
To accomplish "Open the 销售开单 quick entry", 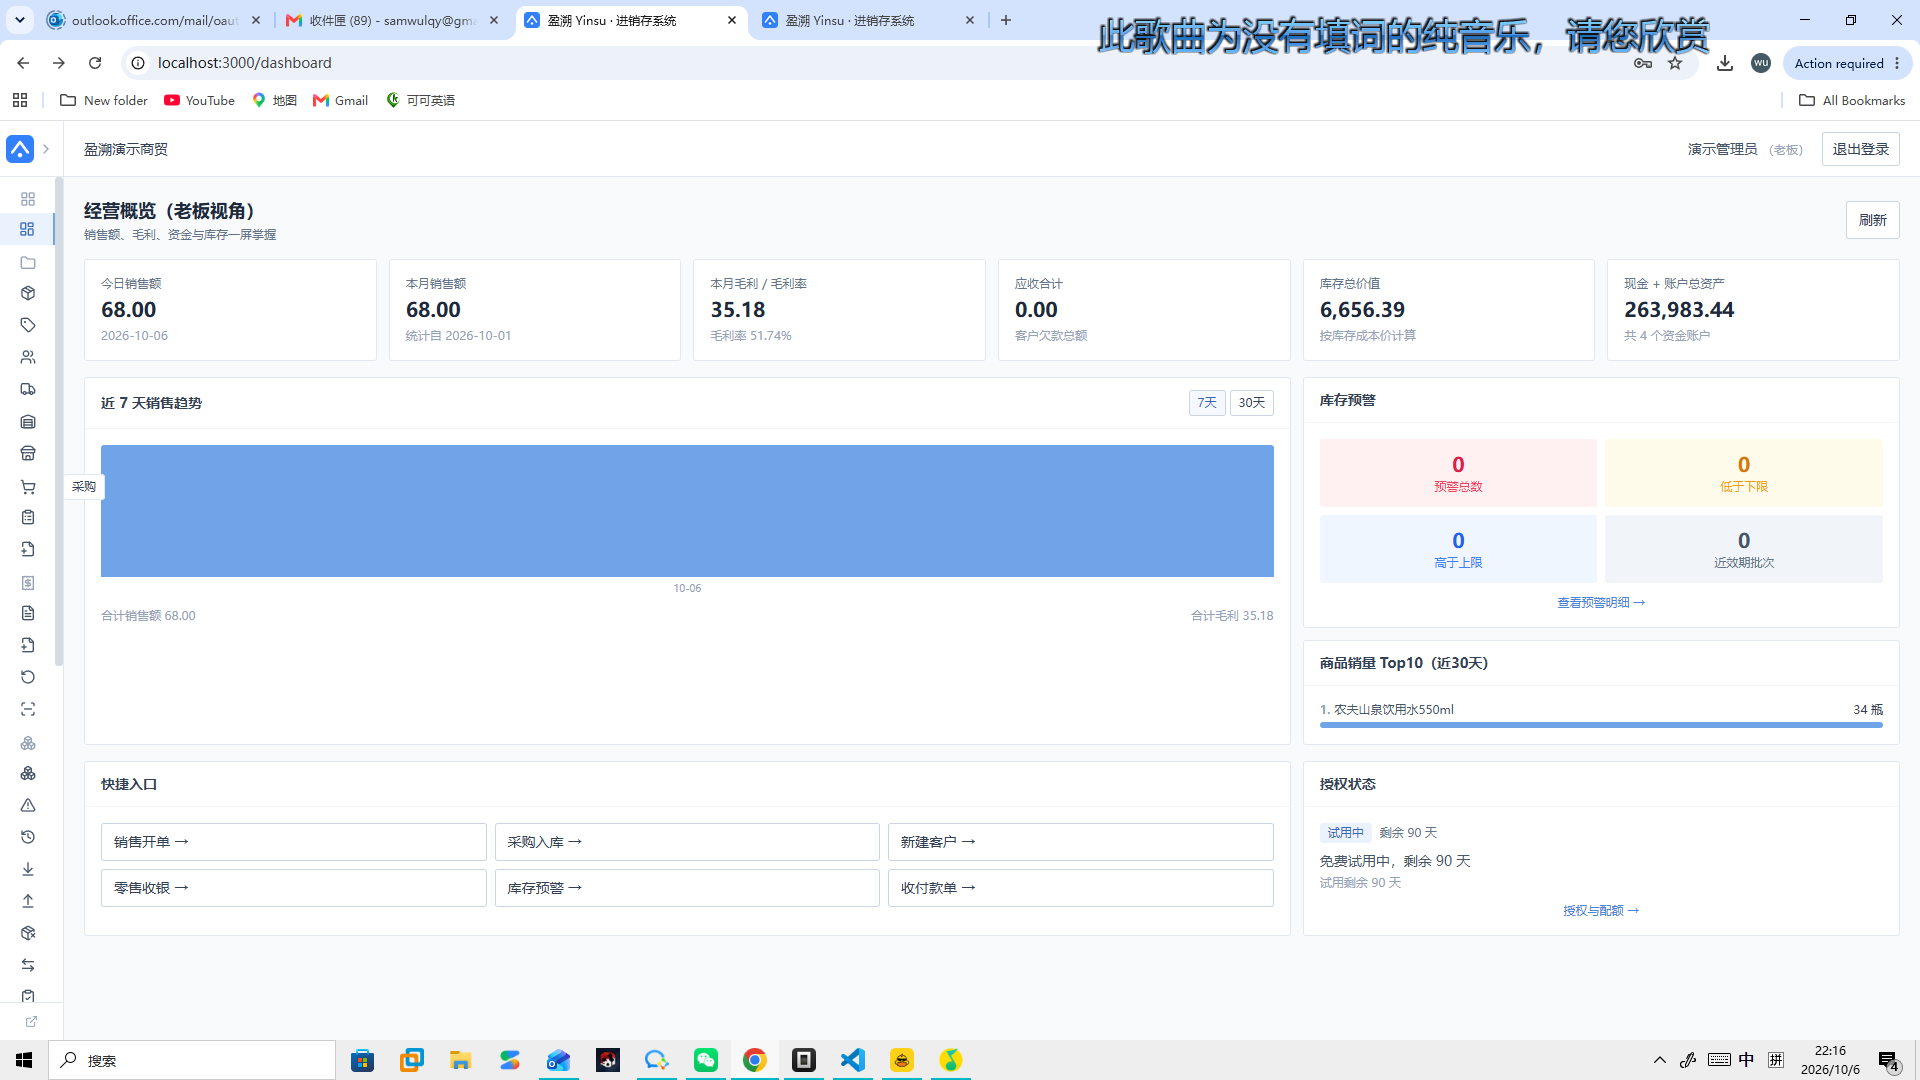I will click(x=293, y=842).
